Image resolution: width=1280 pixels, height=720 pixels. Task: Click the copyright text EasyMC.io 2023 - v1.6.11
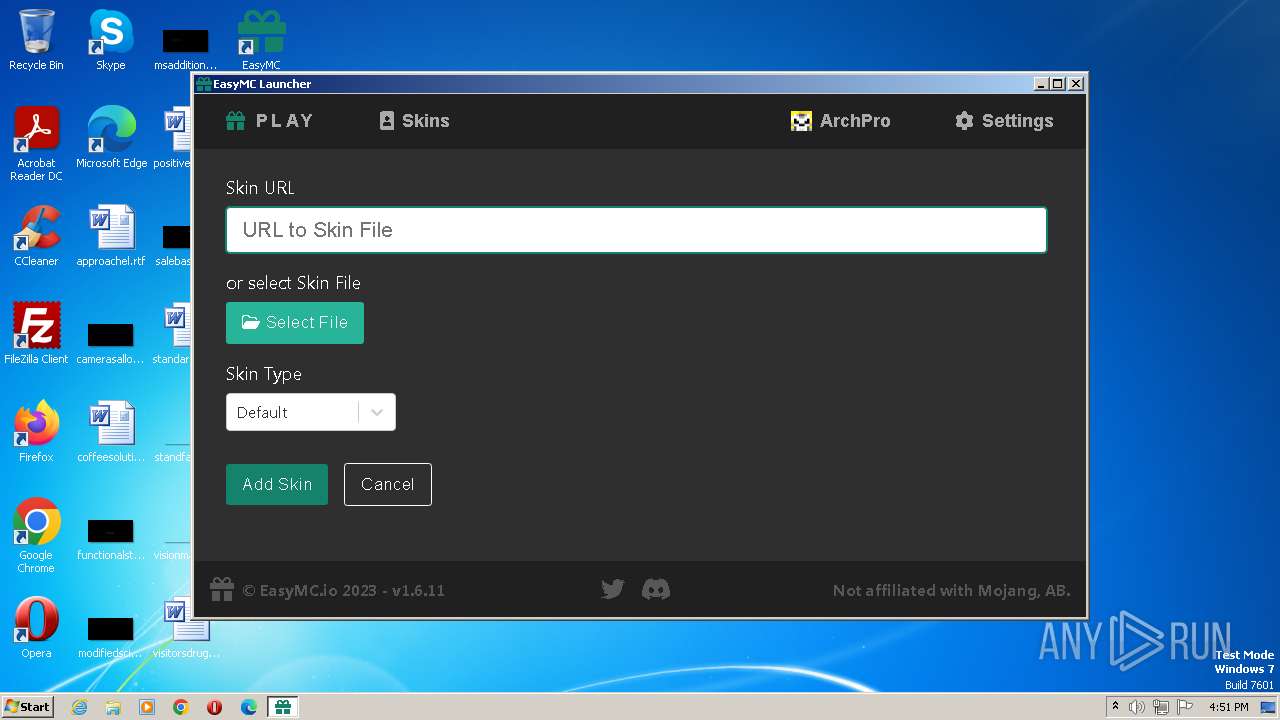point(343,590)
